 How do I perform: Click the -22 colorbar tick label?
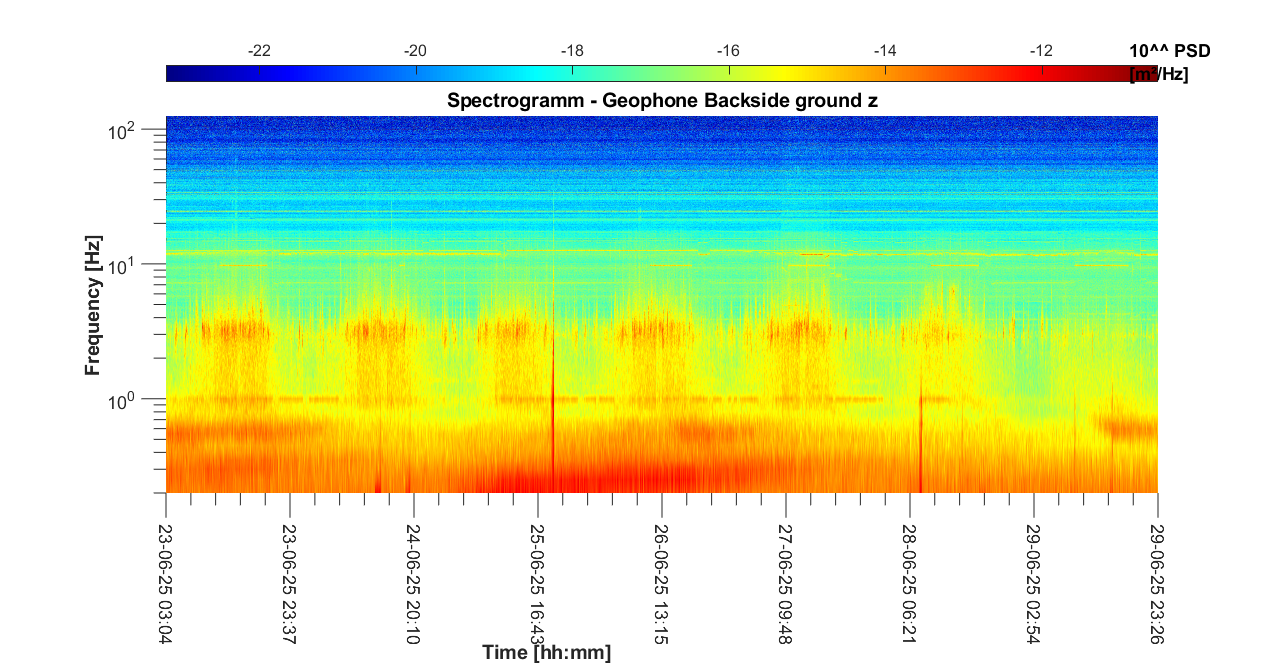[x=259, y=51]
